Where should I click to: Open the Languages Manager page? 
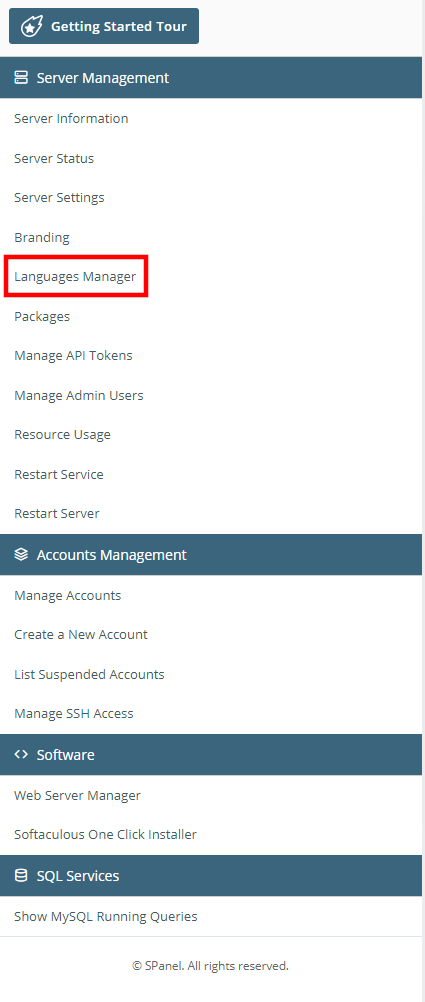tap(75, 277)
